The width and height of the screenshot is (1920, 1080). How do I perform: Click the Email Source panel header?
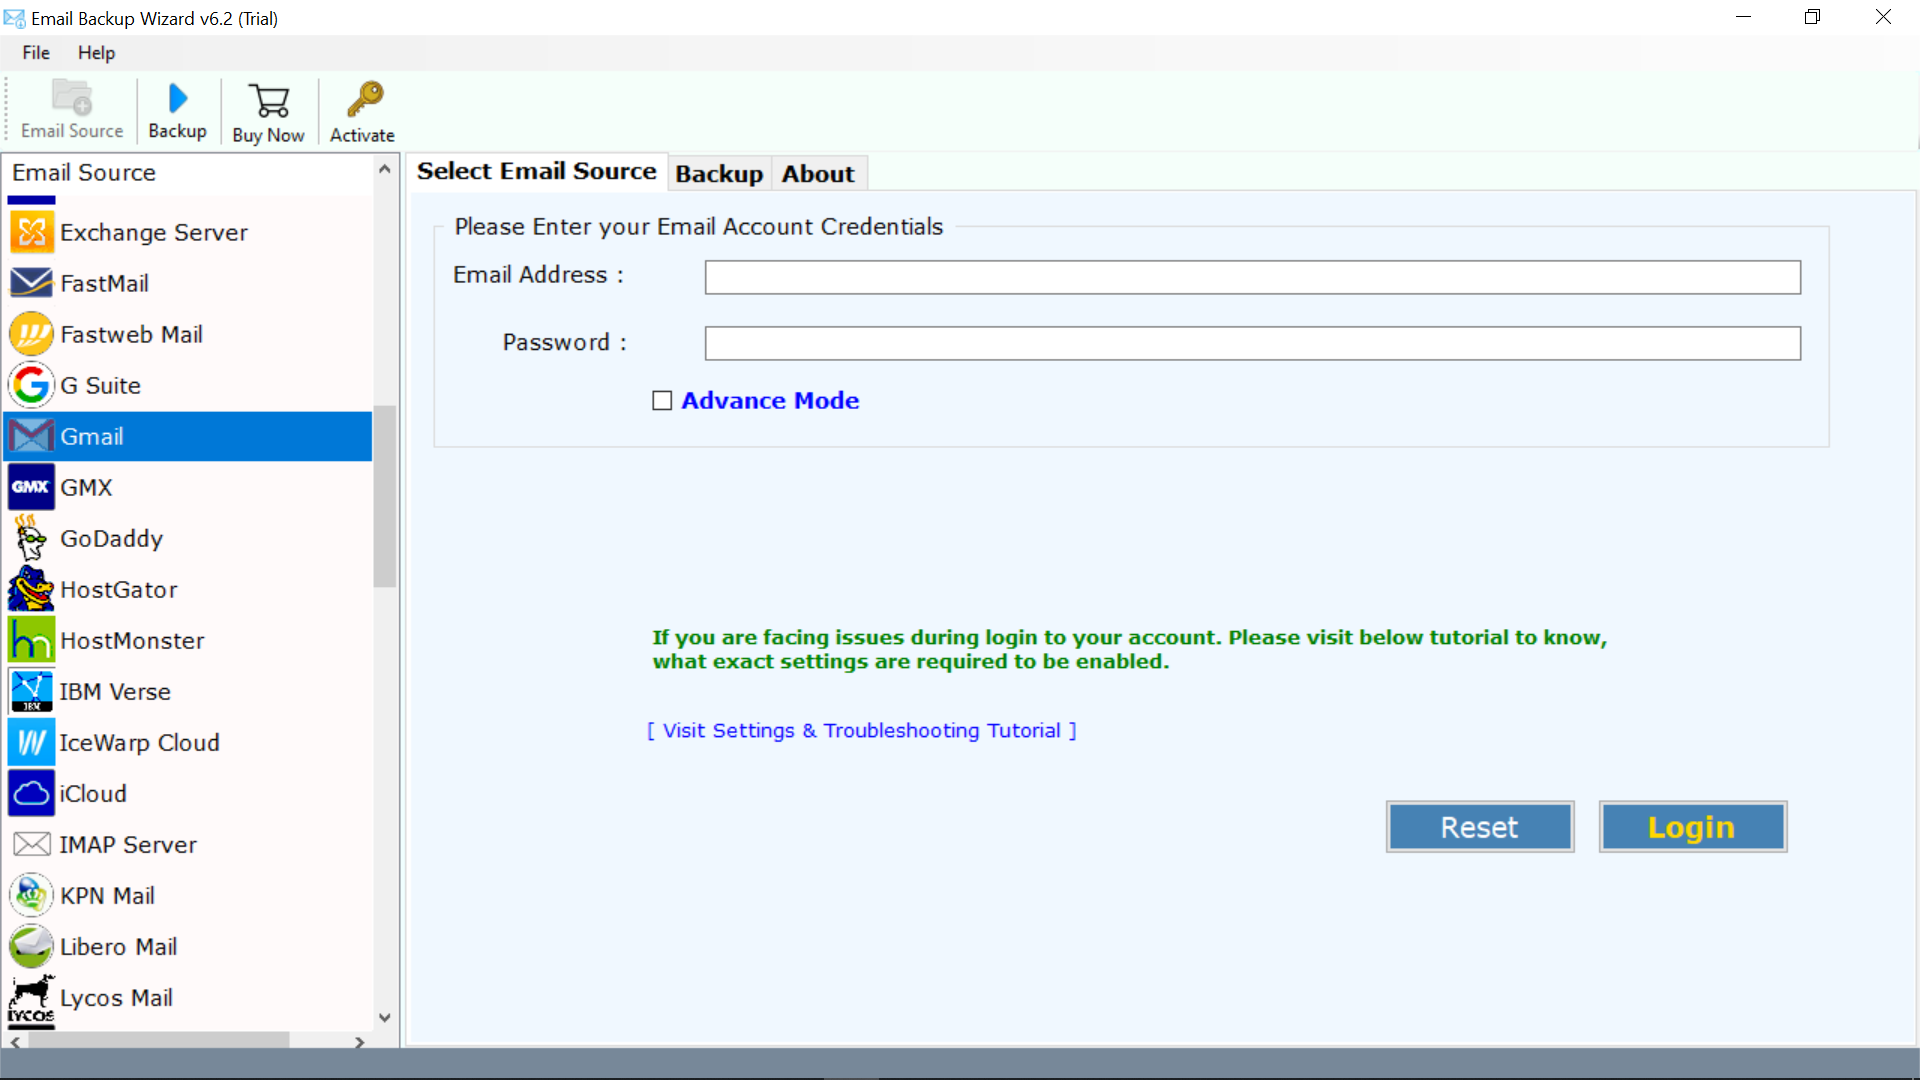(x=84, y=172)
